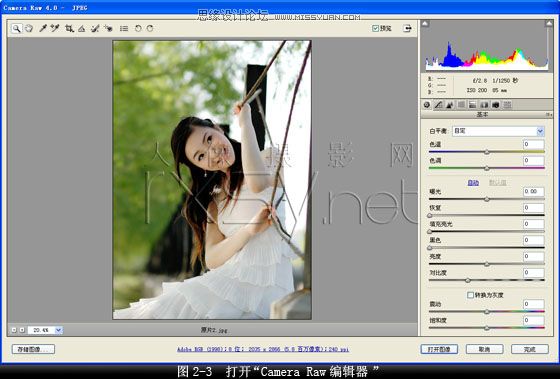
Task: Select the Red Eye Removal tool
Action: [x=108, y=28]
